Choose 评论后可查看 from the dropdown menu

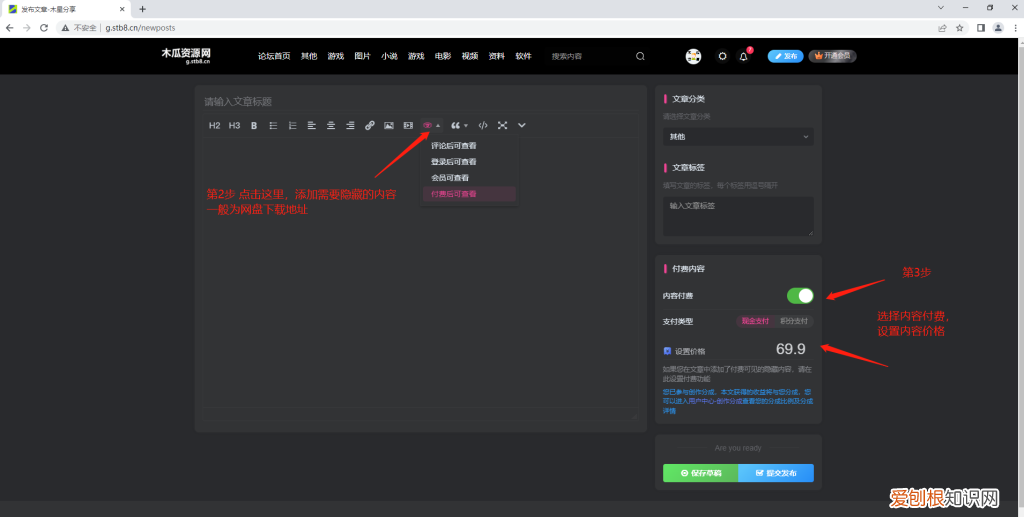pyautogui.click(x=454, y=146)
